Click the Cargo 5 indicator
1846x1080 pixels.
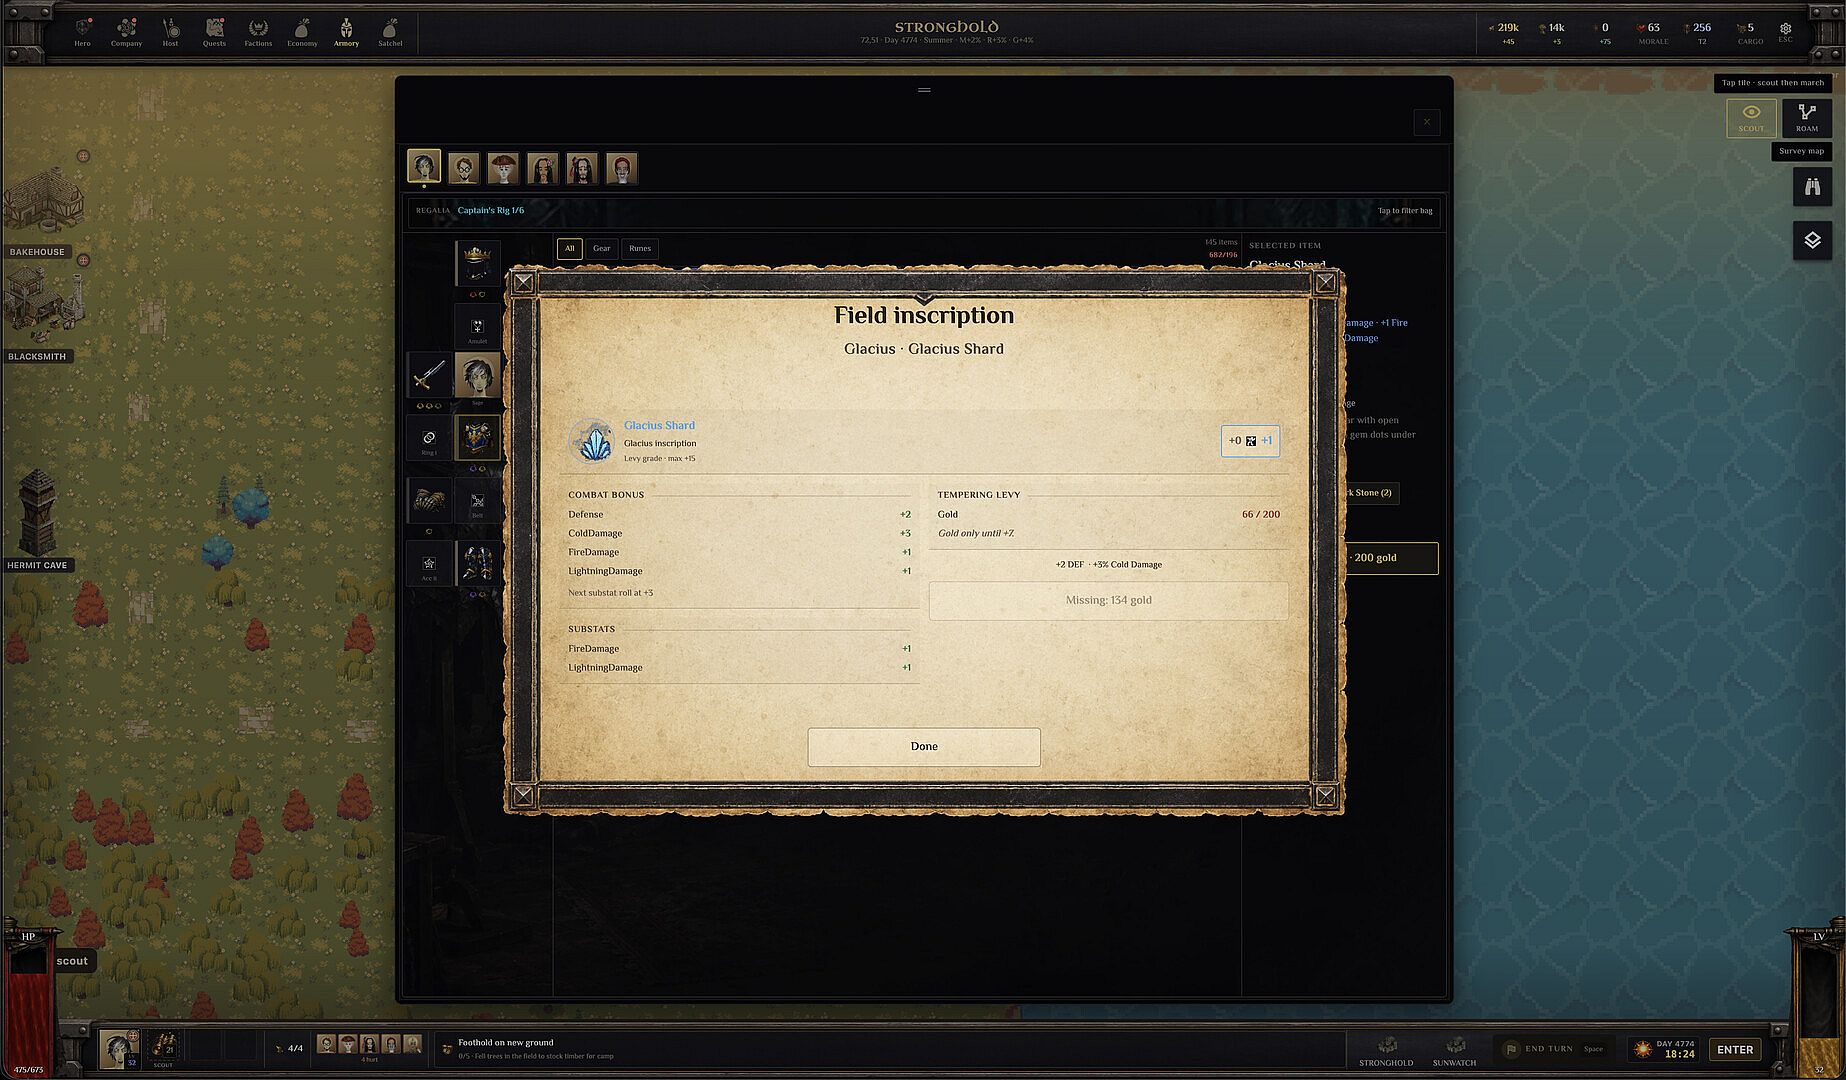1750,32
